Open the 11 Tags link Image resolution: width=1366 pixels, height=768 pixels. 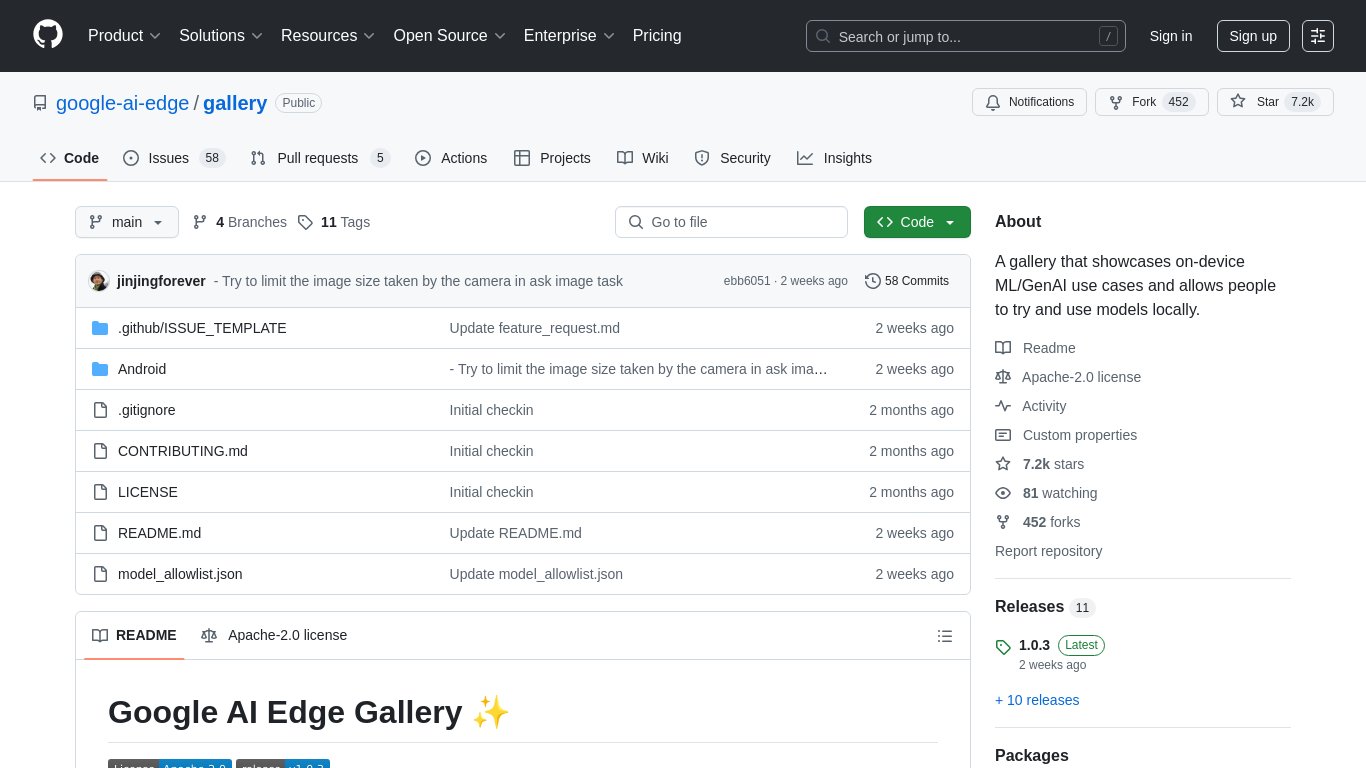click(x=334, y=222)
